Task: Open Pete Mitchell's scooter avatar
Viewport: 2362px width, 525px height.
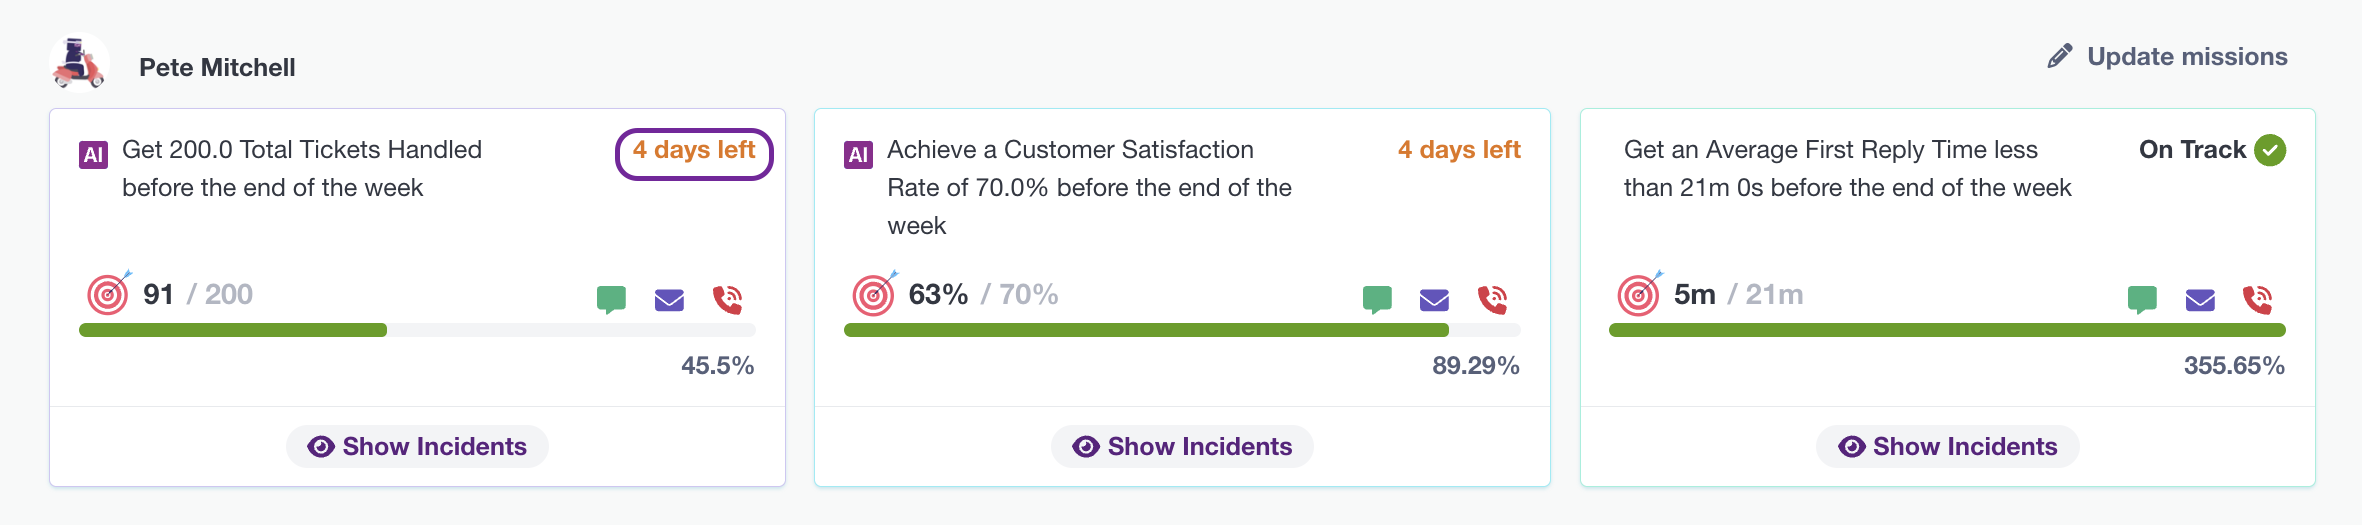Action: pyautogui.click(x=79, y=62)
